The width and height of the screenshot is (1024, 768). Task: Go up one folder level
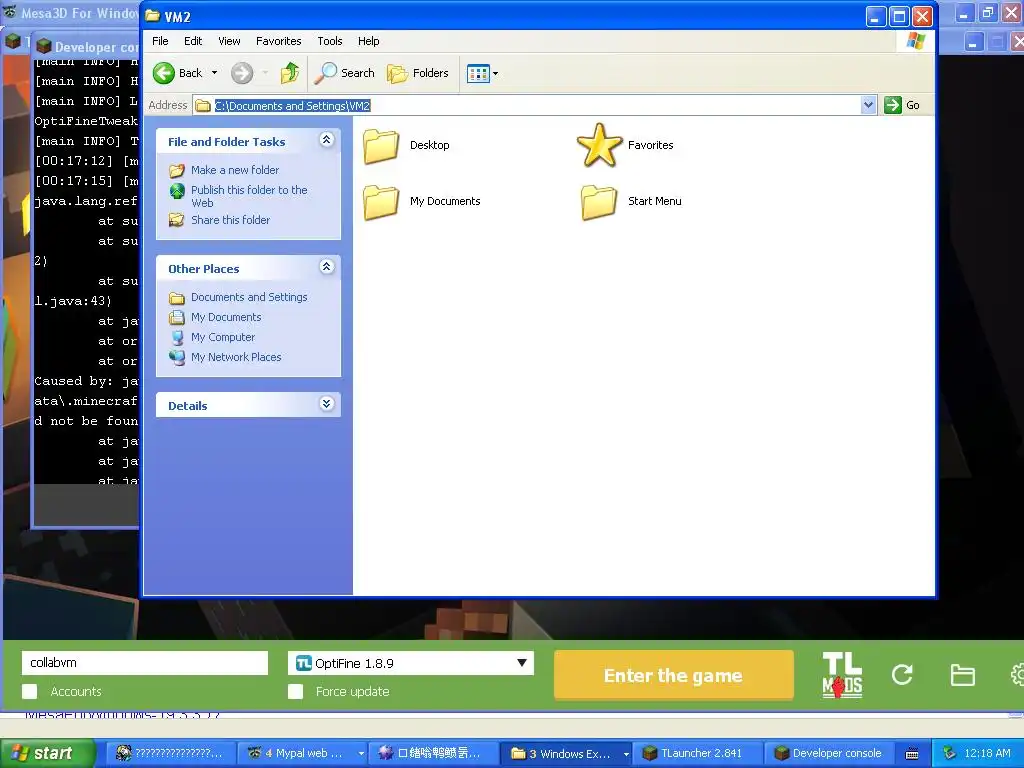289,73
